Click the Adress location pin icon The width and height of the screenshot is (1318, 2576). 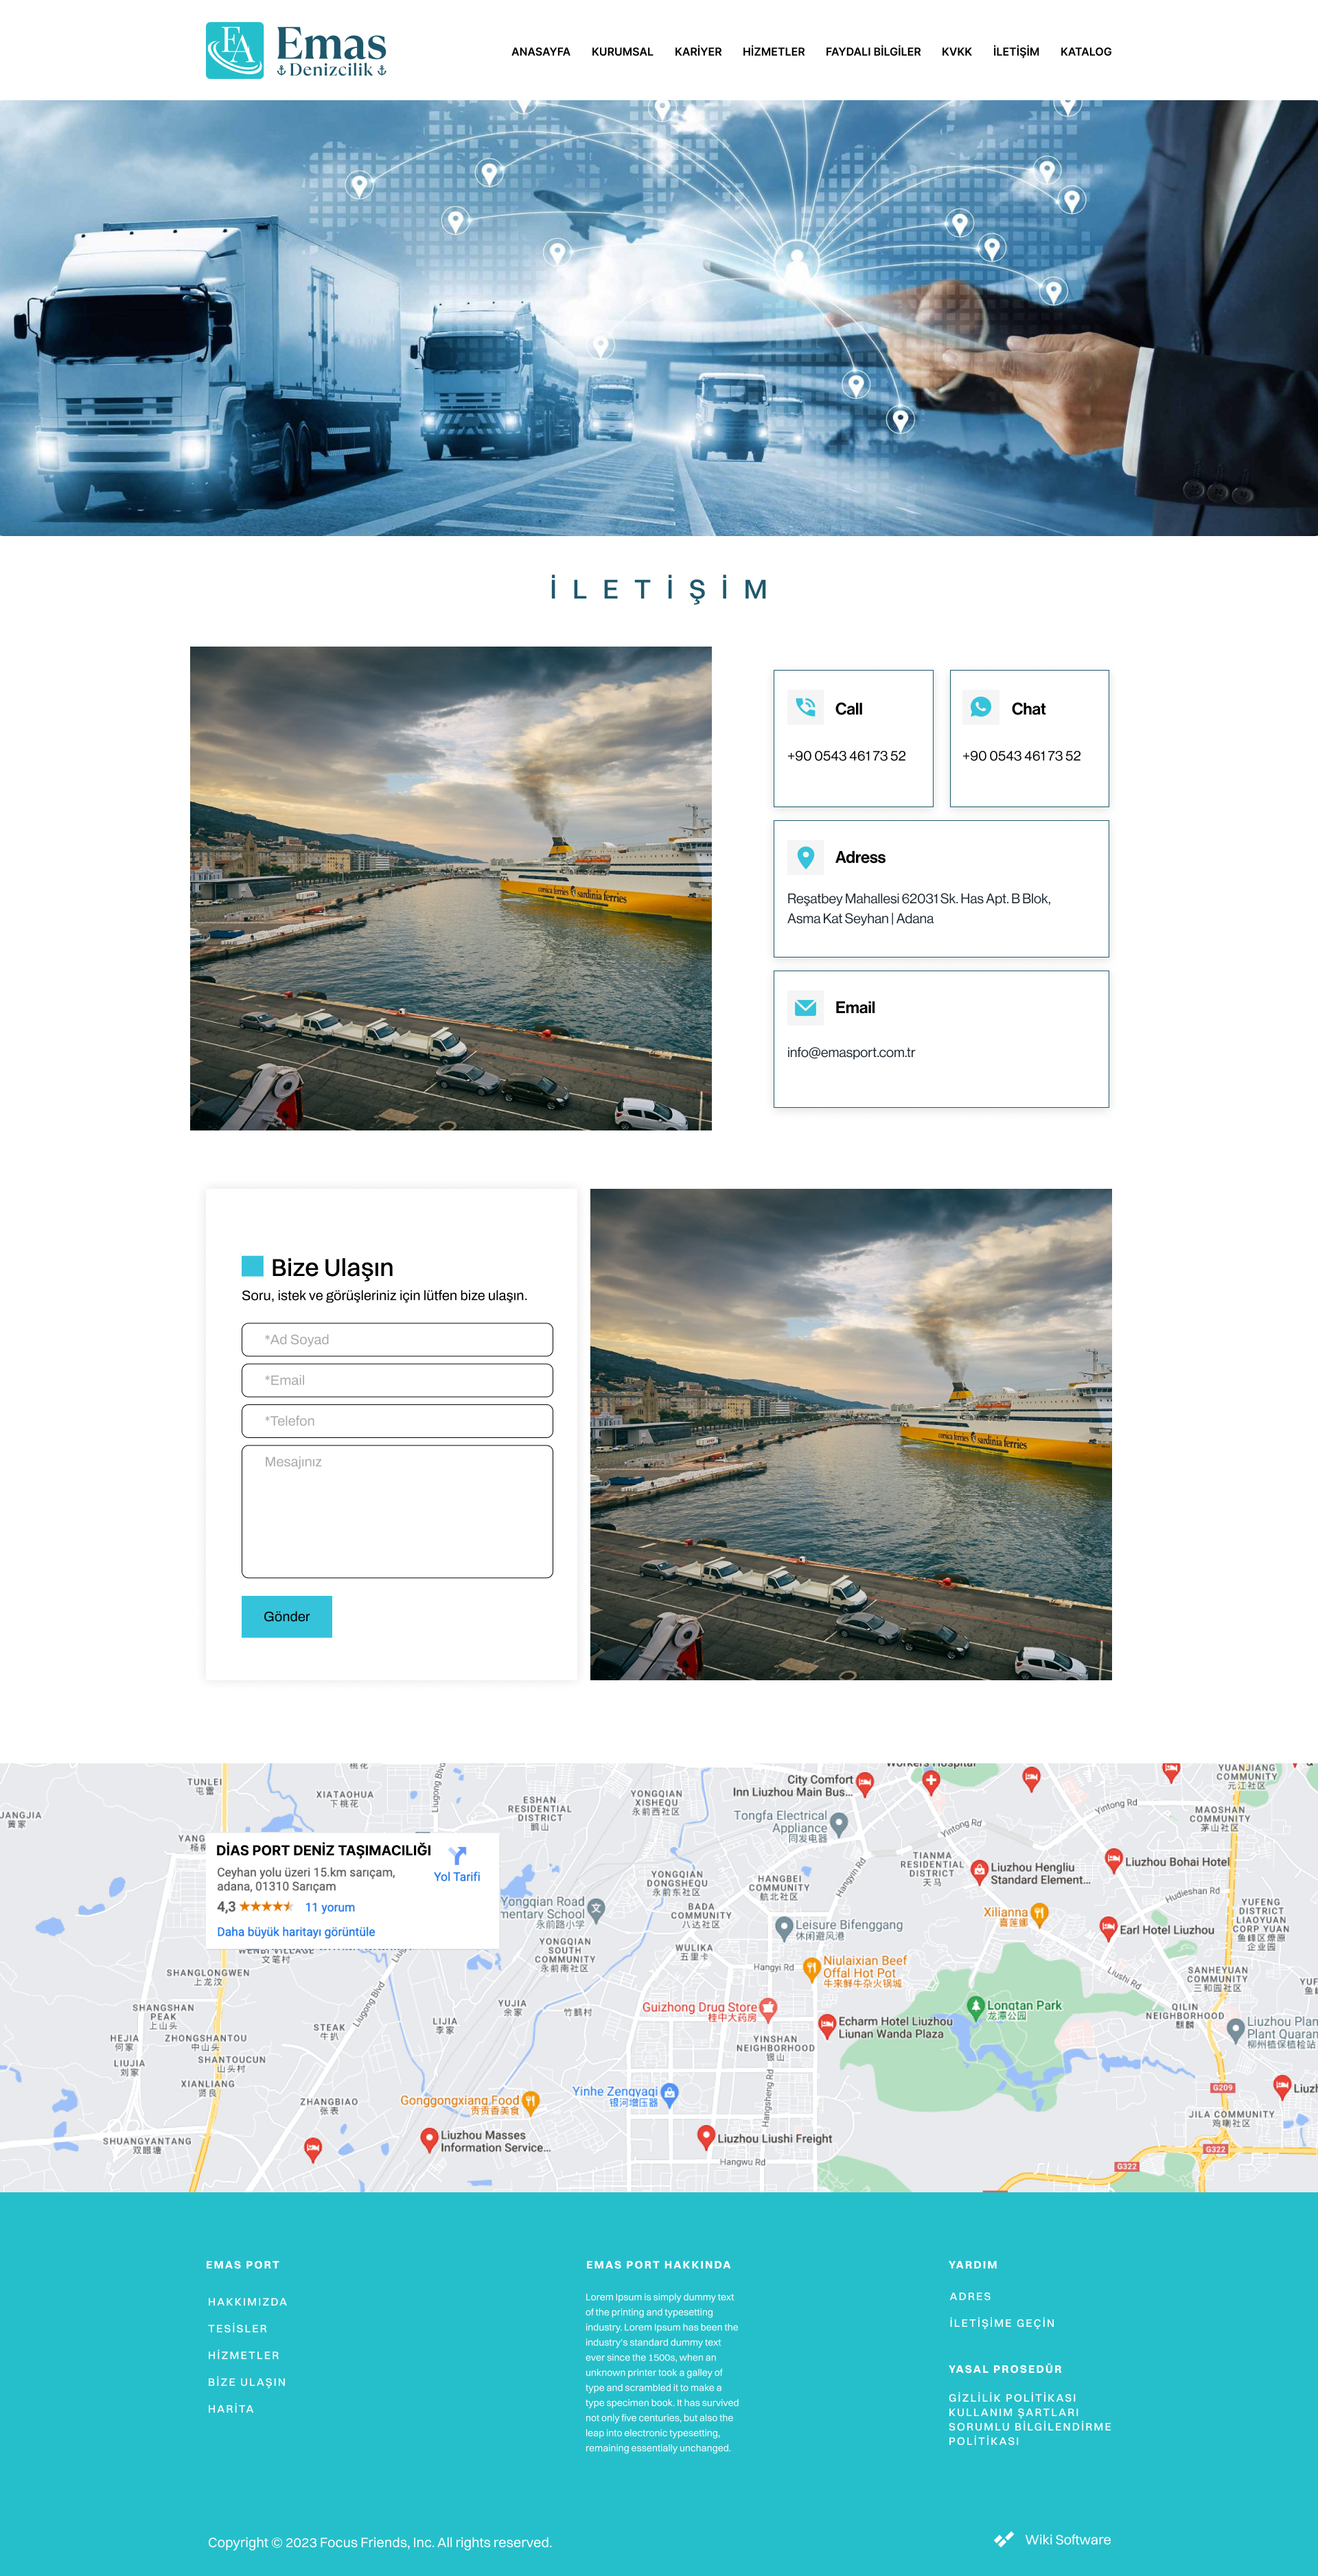click(805, 857)
